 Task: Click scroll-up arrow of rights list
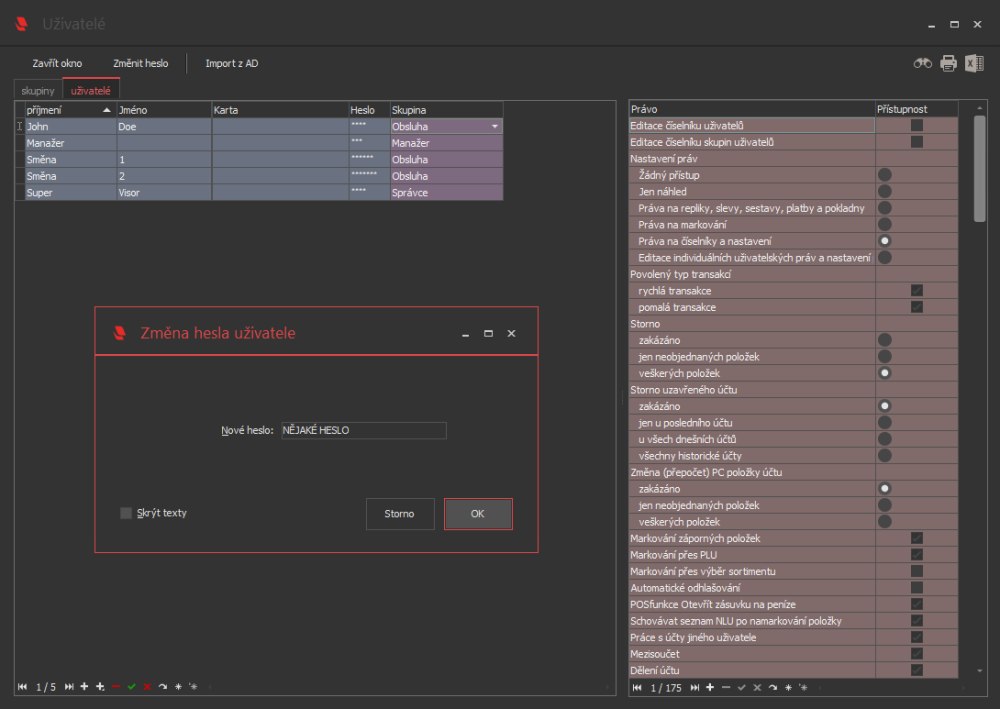[980, 108]
